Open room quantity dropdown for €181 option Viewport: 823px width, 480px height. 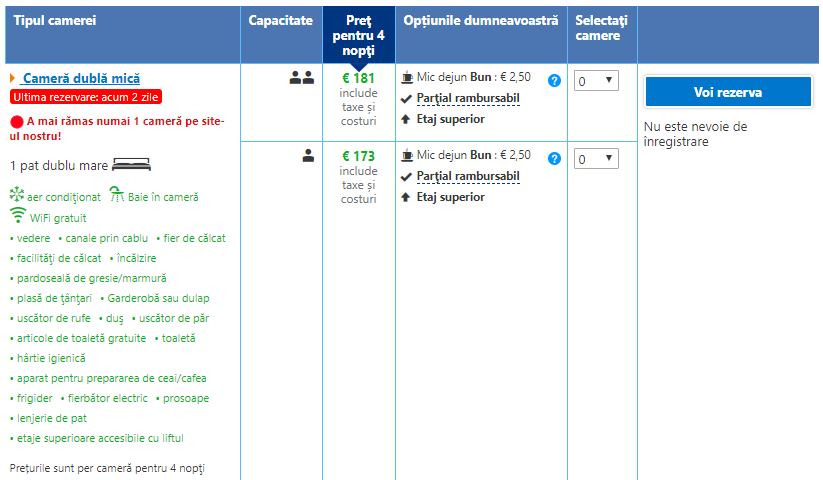pos(596,81)
